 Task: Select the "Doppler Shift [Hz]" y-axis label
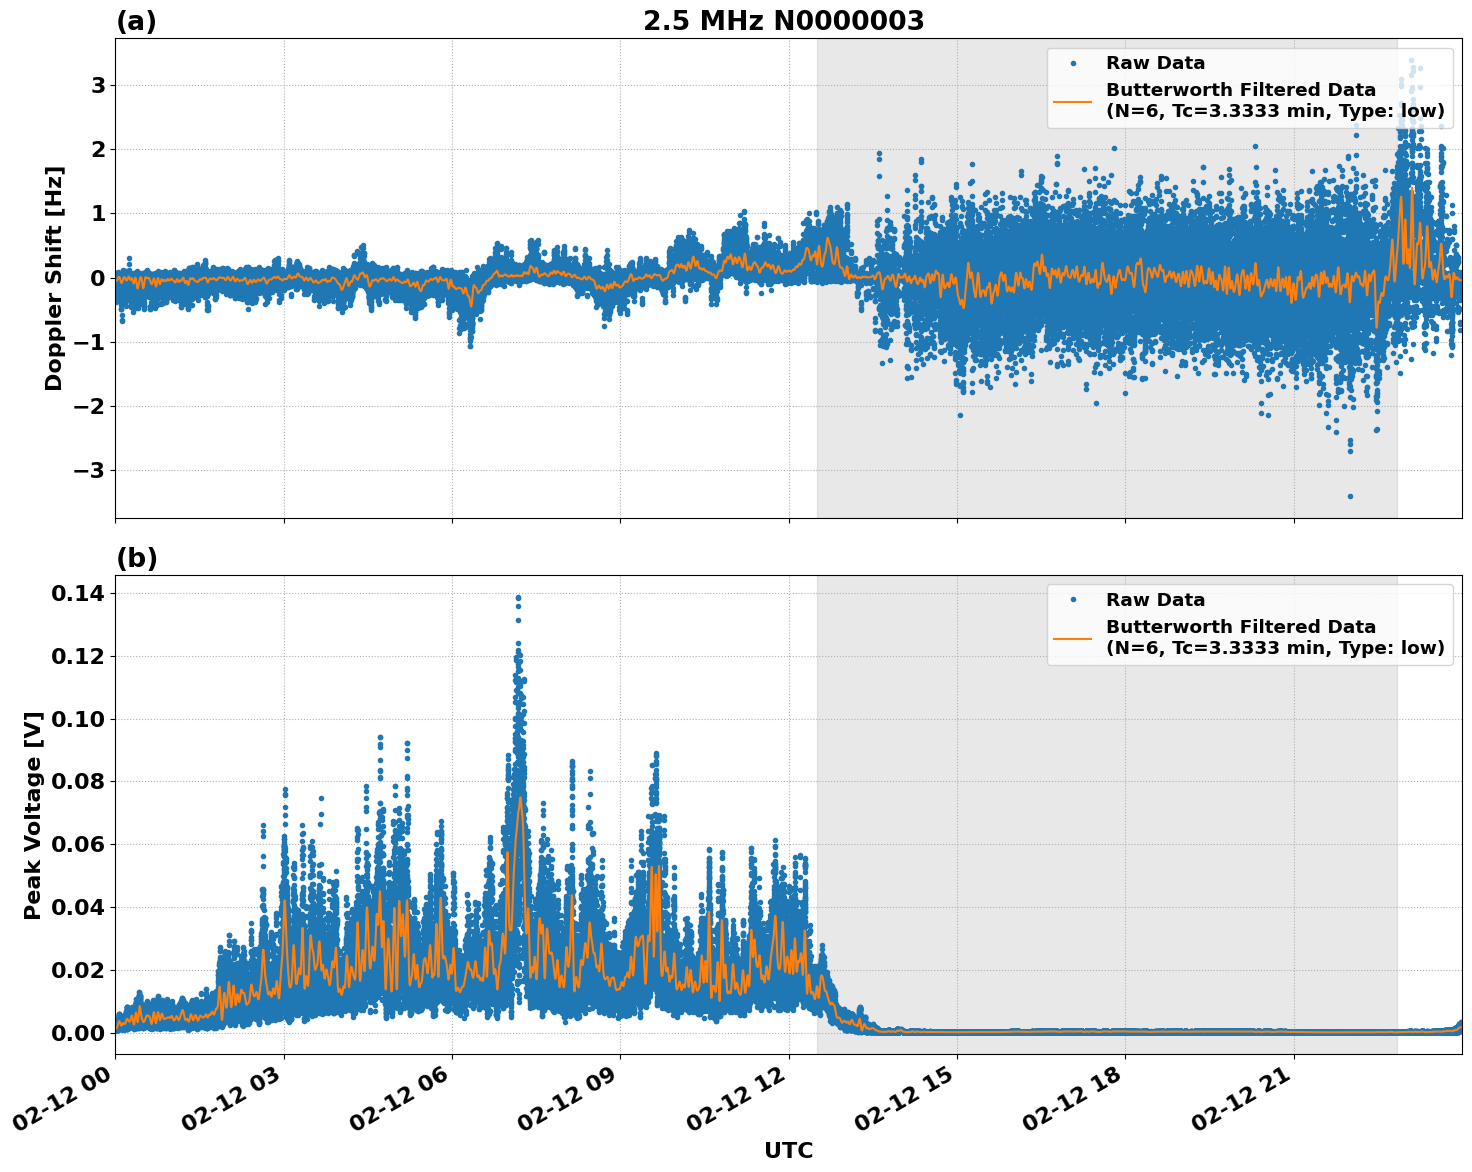pyautogui.click(x=54, y=278)
